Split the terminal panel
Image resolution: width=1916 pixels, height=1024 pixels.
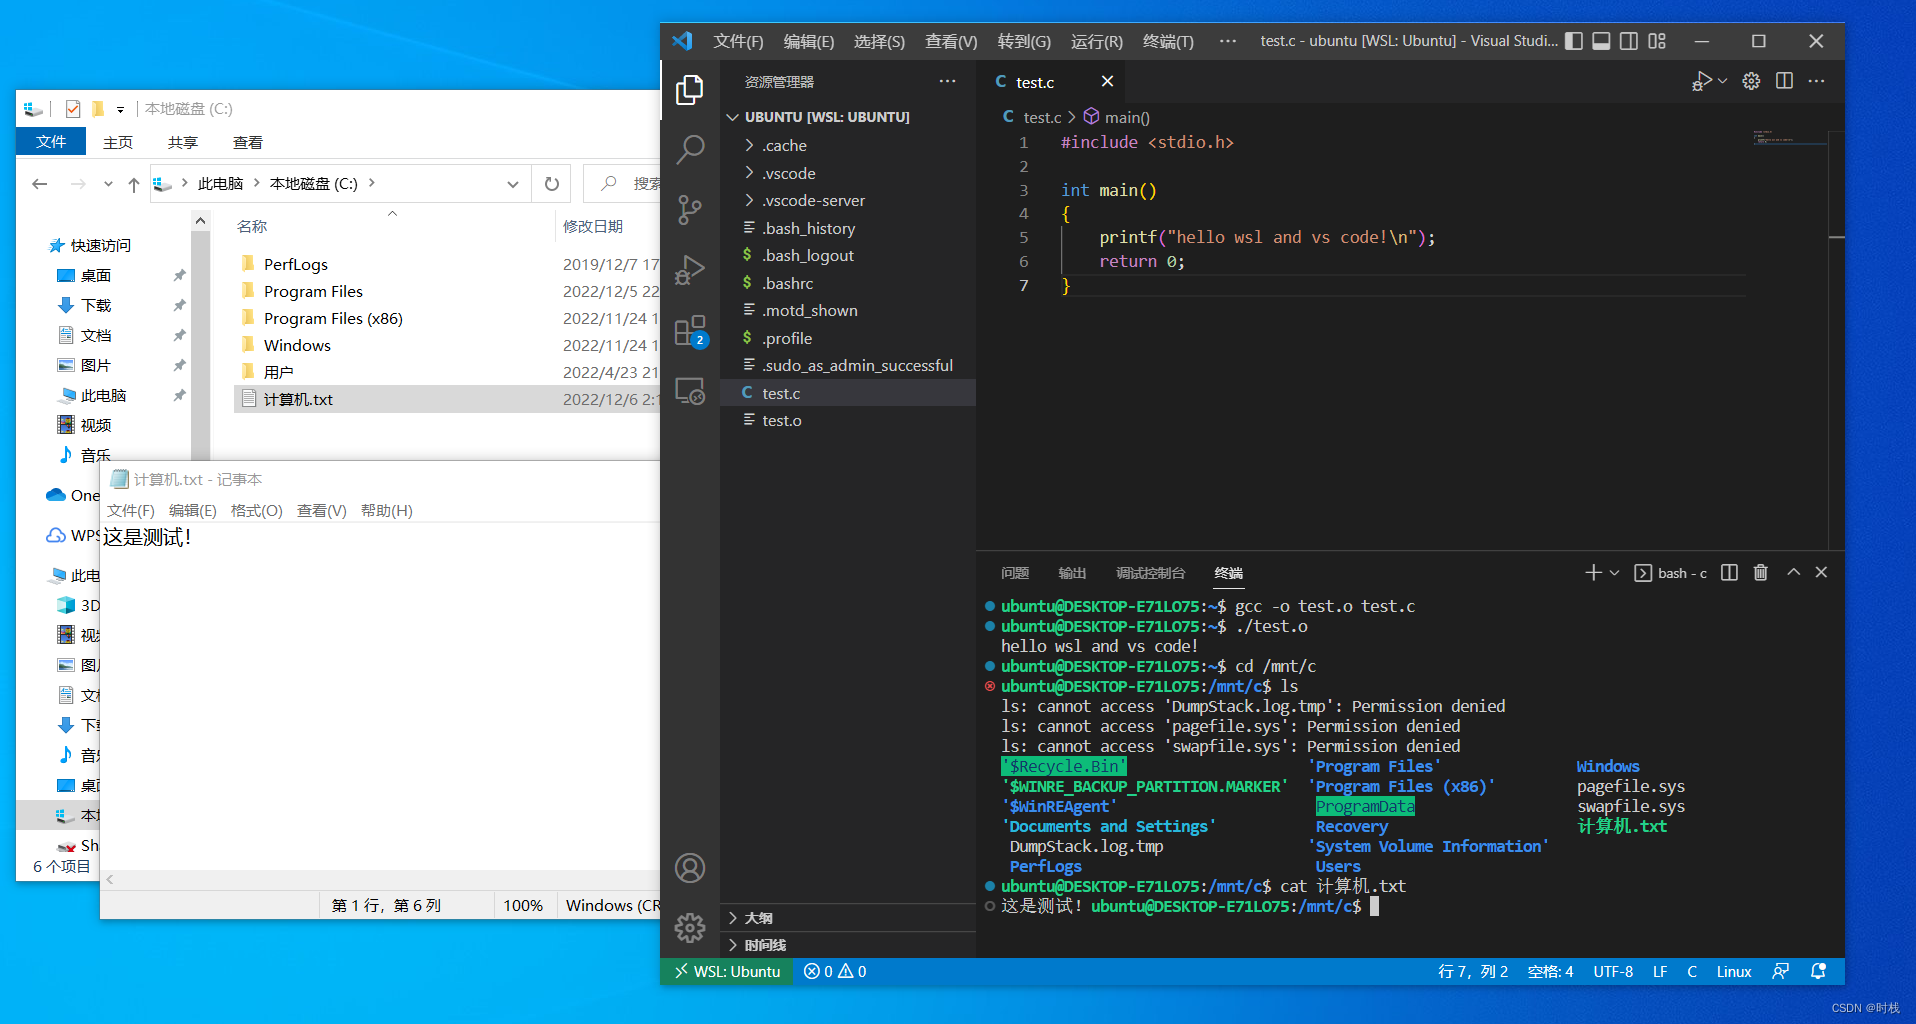tap(1729, 572)
